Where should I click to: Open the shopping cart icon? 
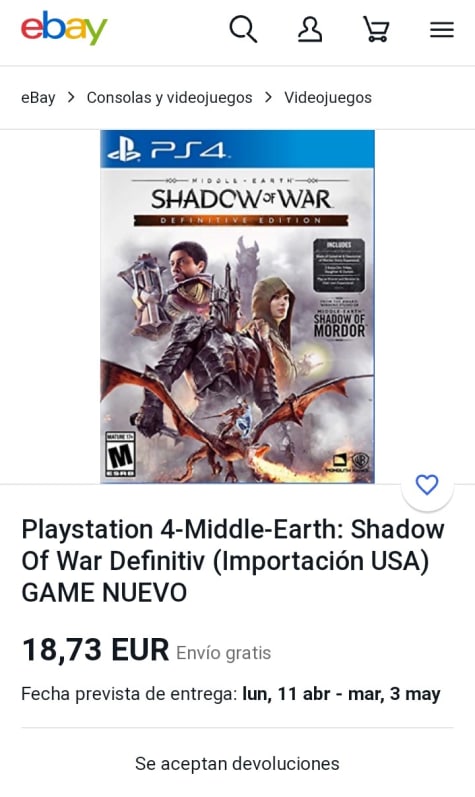coord(376,29)
